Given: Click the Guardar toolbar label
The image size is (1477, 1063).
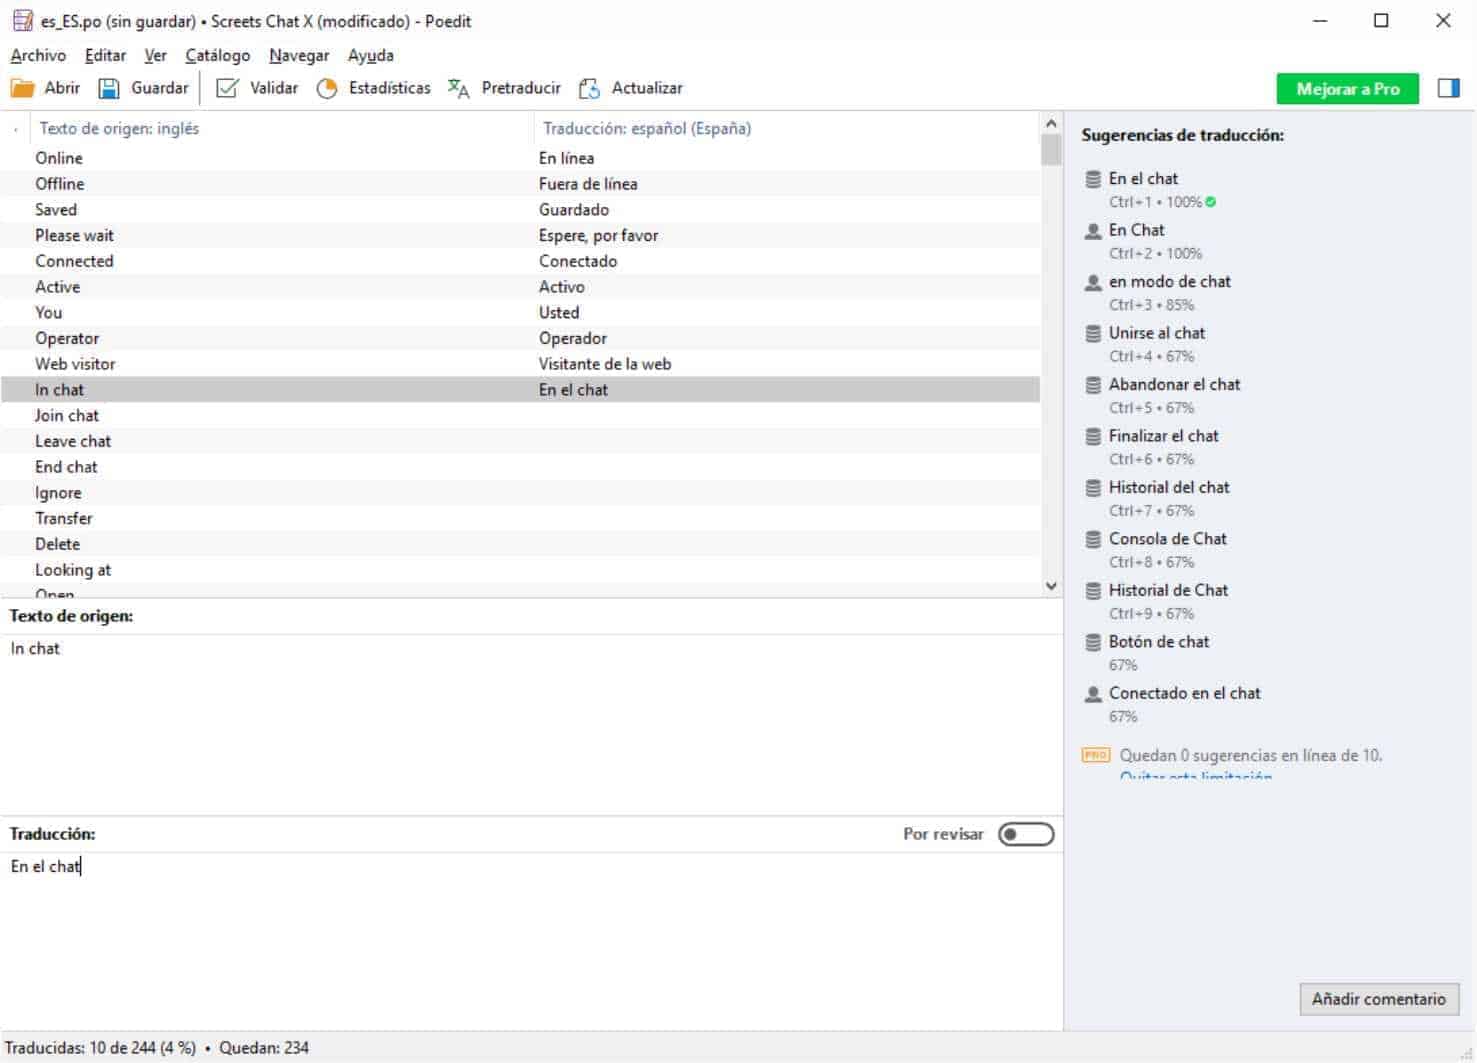Looking at the screenshot, I should tap(160, 88).
